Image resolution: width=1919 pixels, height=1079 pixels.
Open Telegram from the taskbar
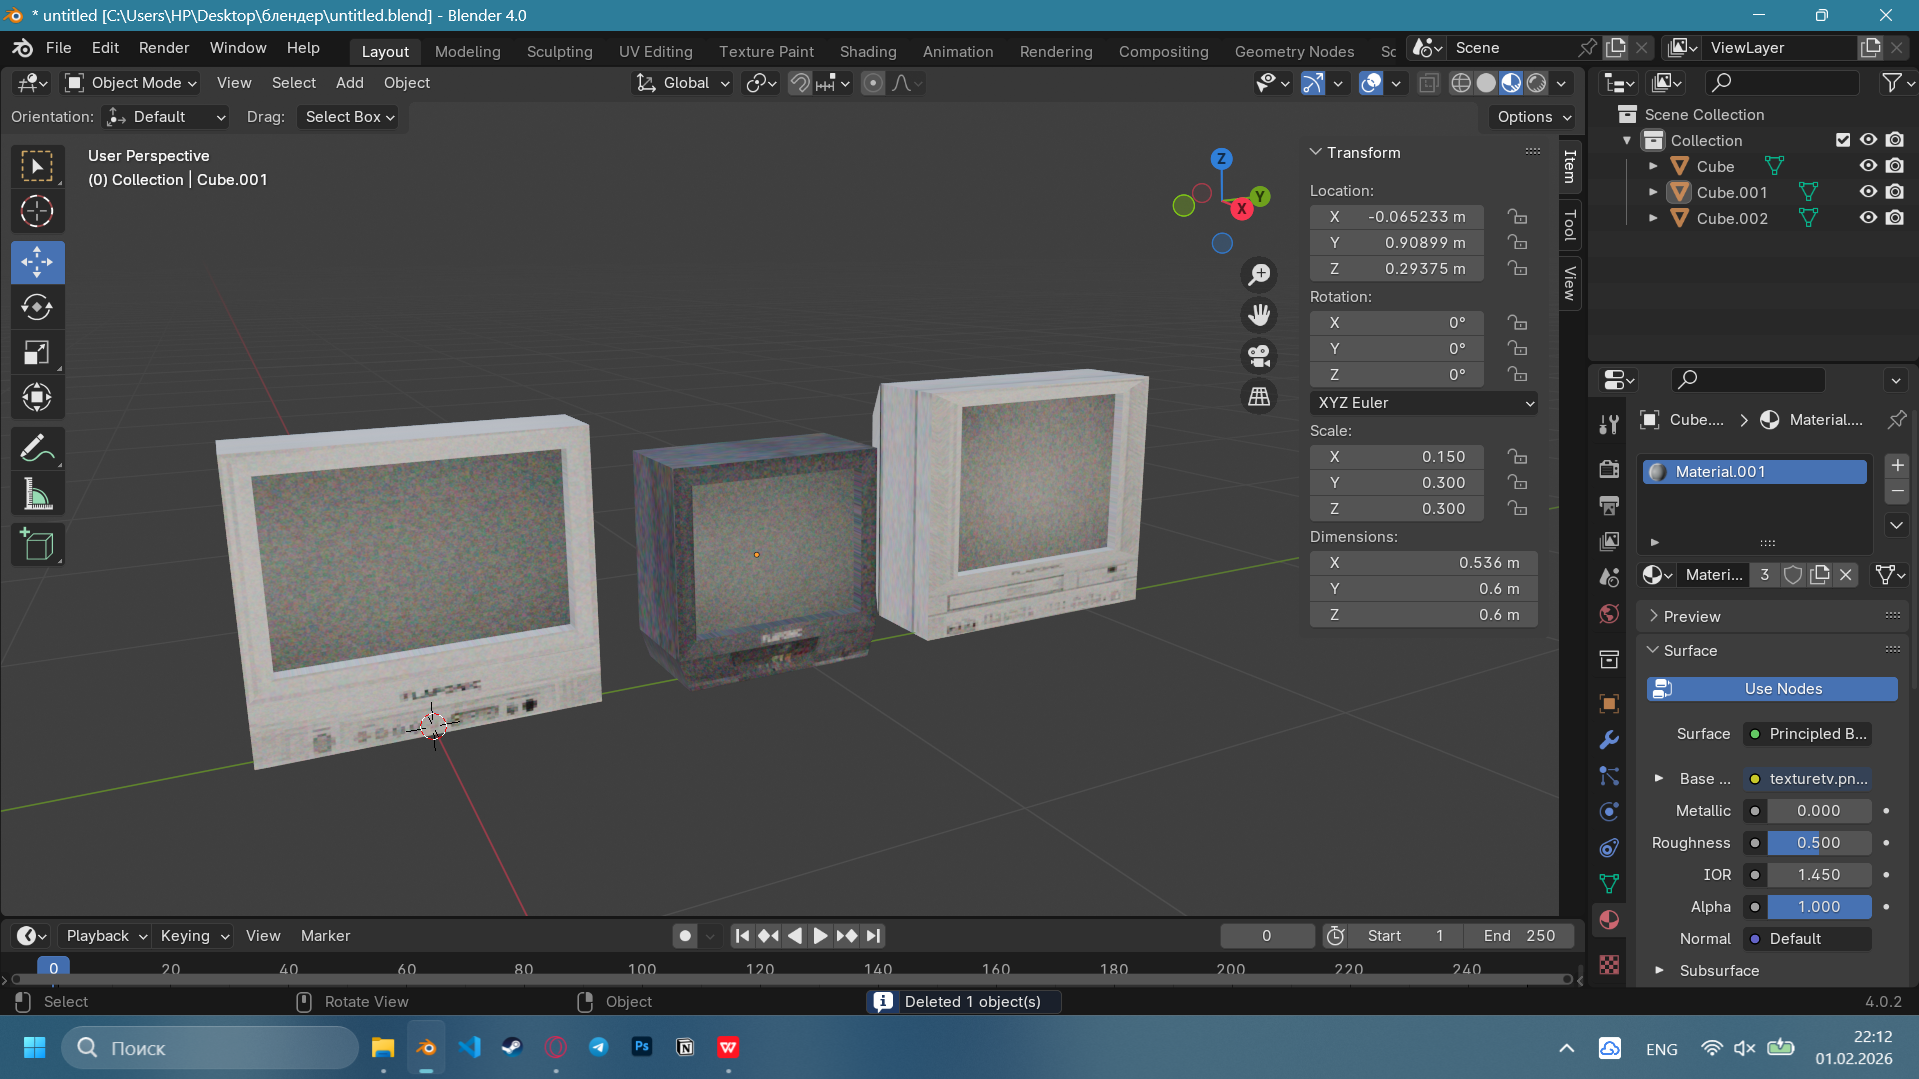[x=598, y=1047]
